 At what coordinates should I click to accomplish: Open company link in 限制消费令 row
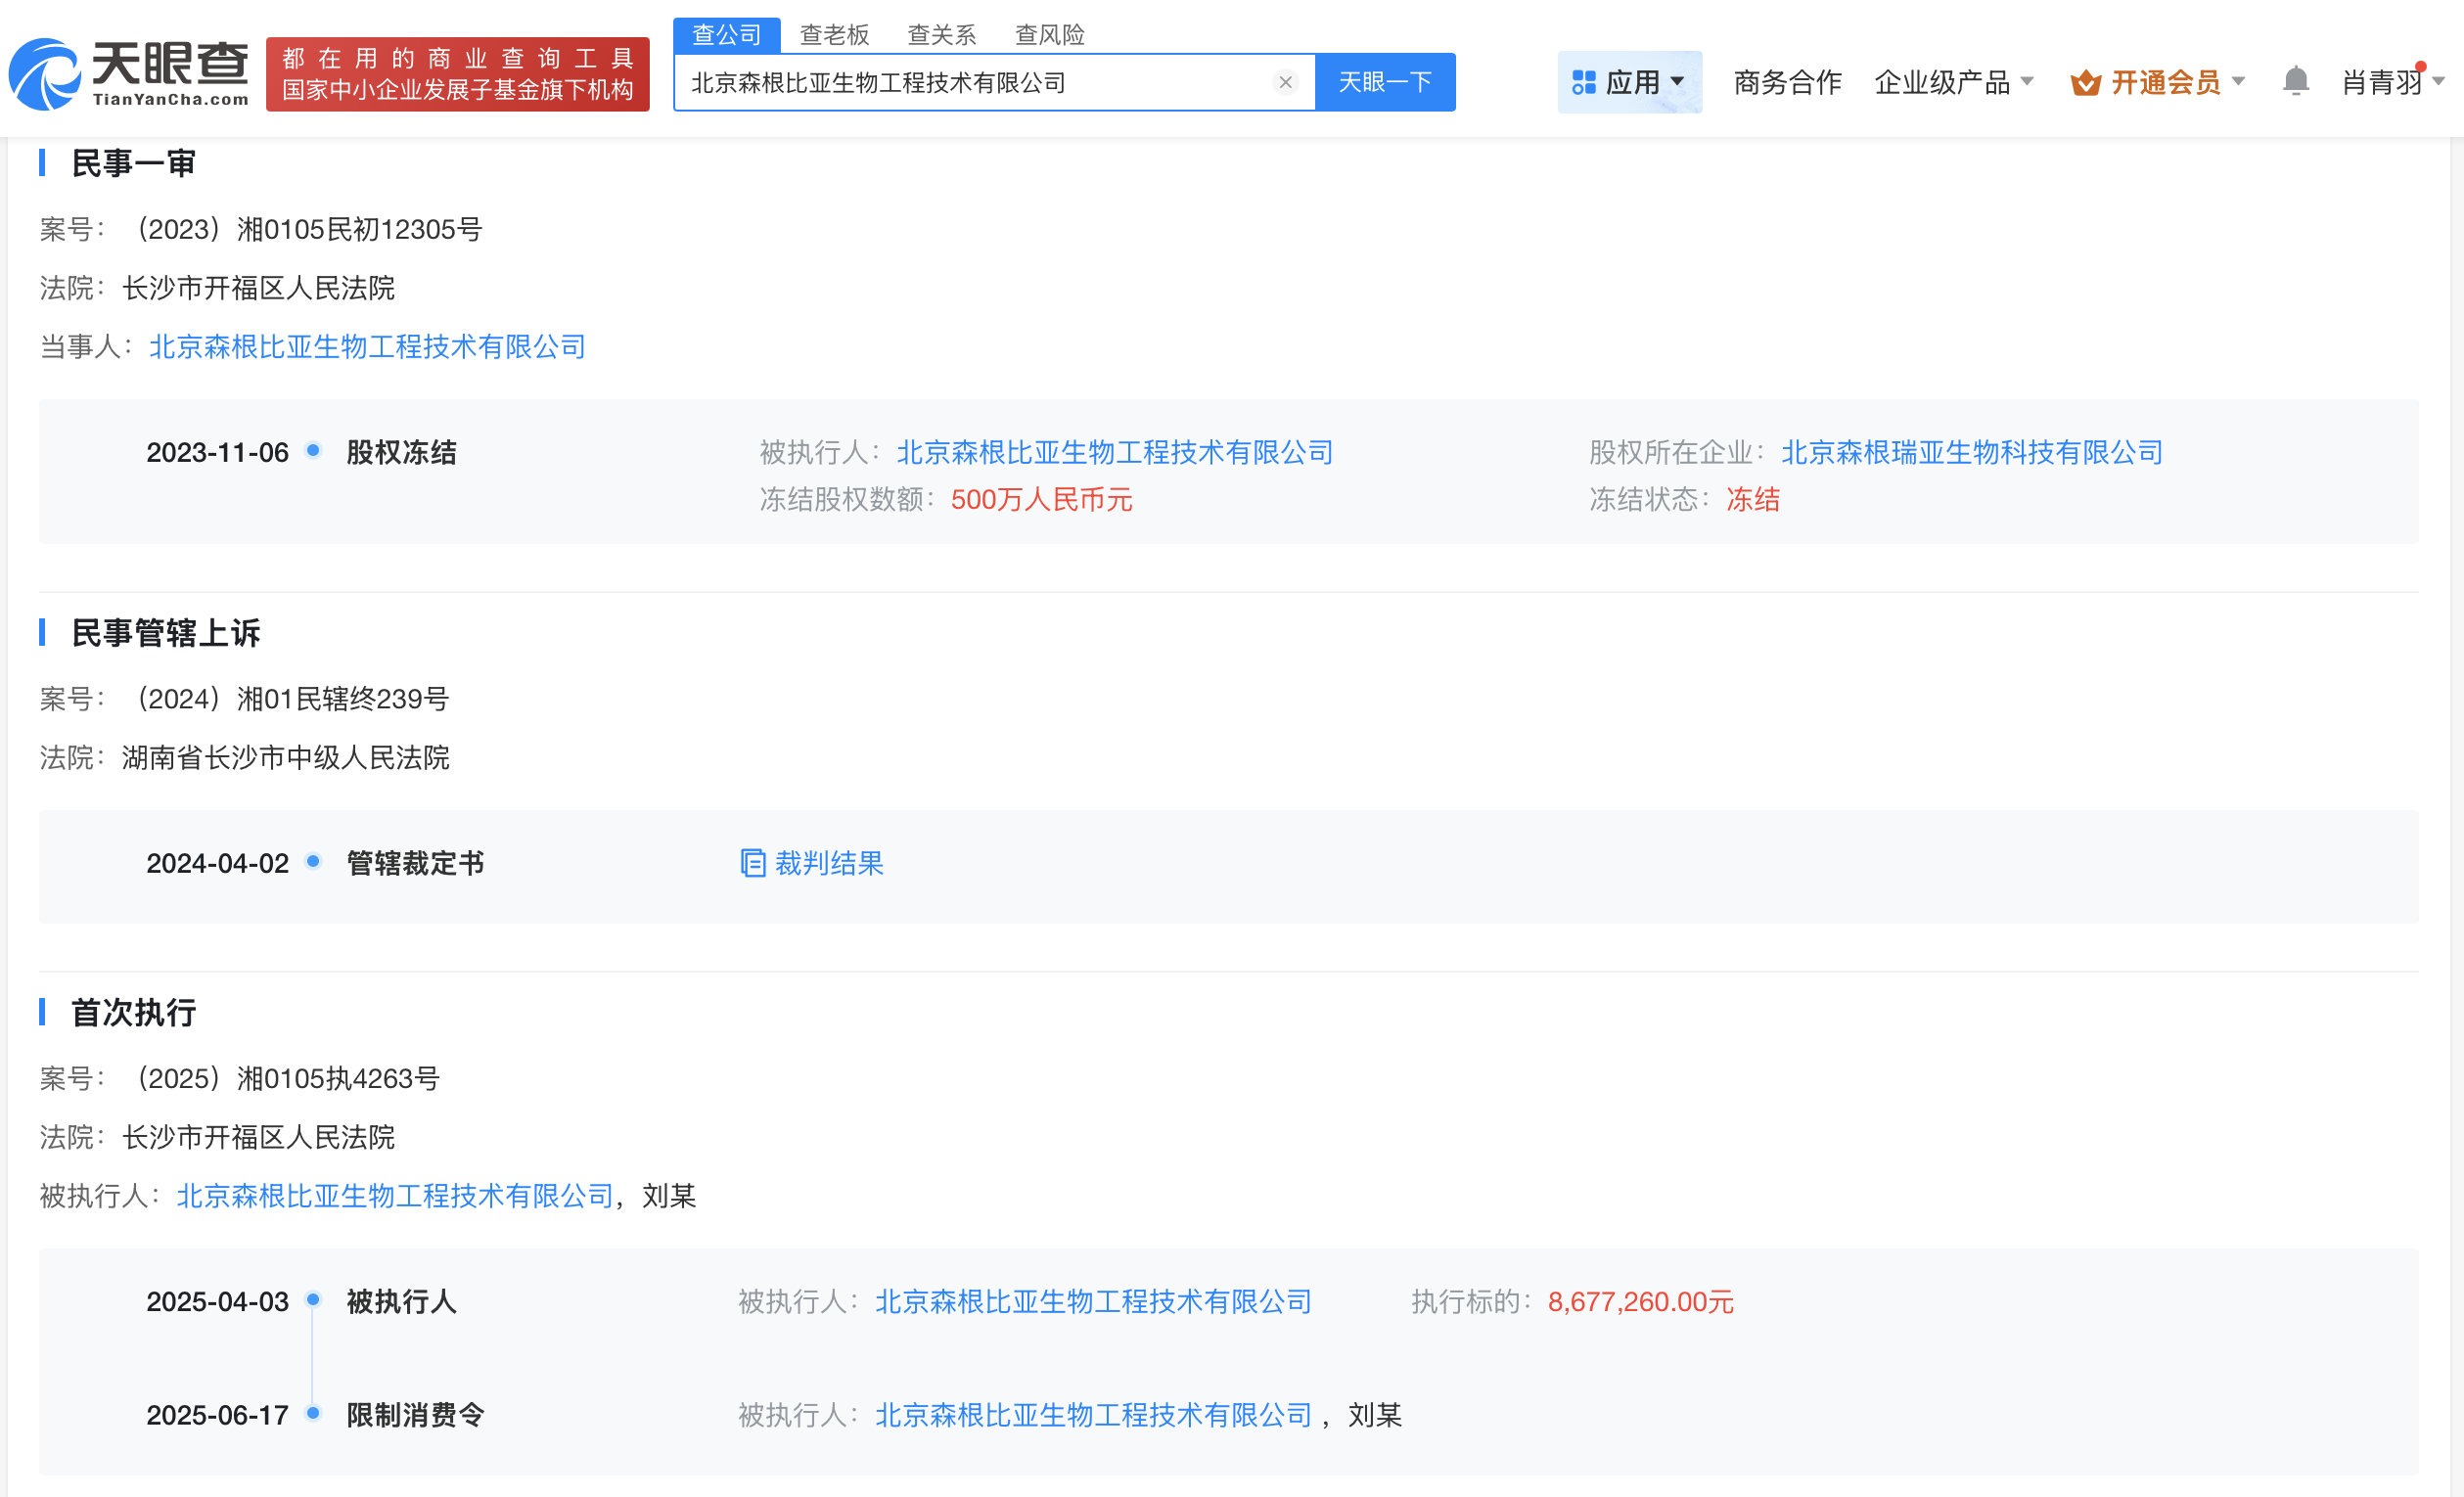pyautogui.click(x=1093, y=1415)
